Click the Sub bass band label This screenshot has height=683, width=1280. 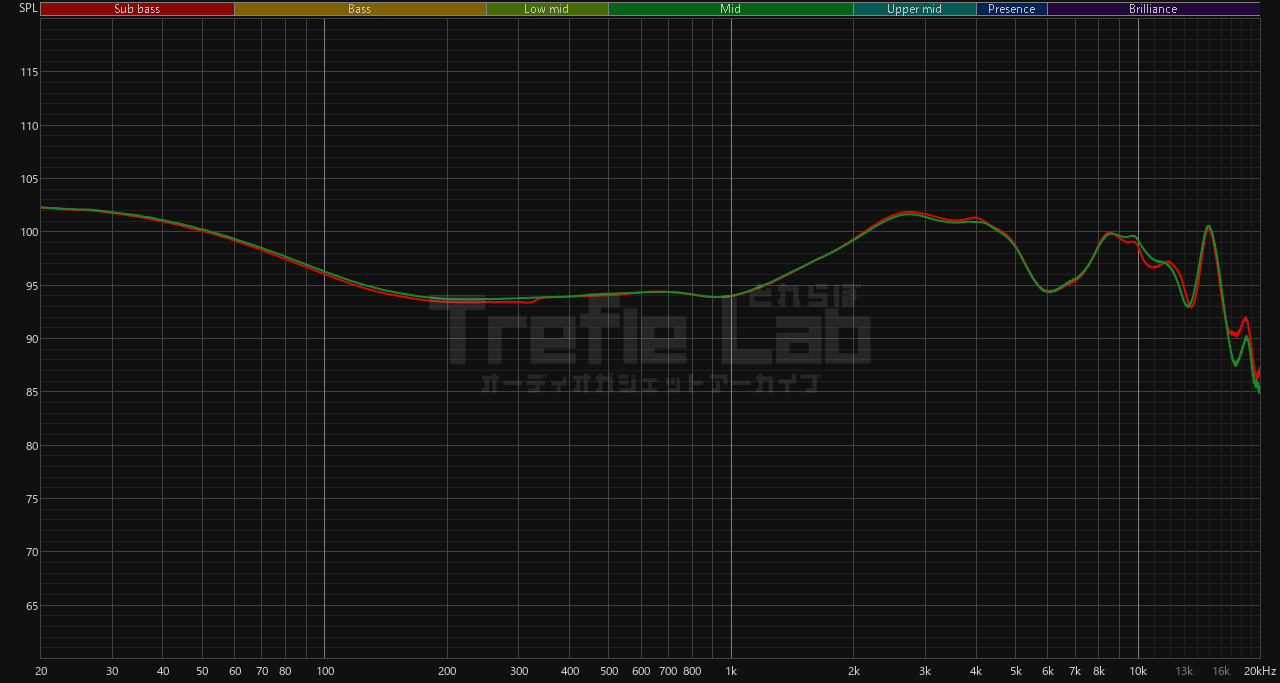pyautogui.click(x=137, y=9)
